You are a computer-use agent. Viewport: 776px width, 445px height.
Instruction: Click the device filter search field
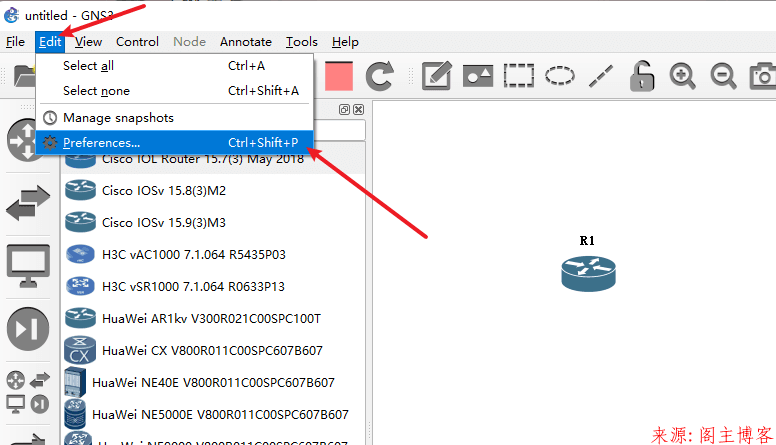tap(340, 130)
